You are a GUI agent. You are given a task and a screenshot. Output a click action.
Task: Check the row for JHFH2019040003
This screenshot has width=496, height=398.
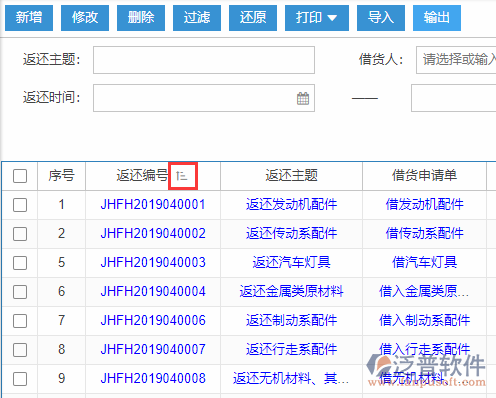point(20,263)
